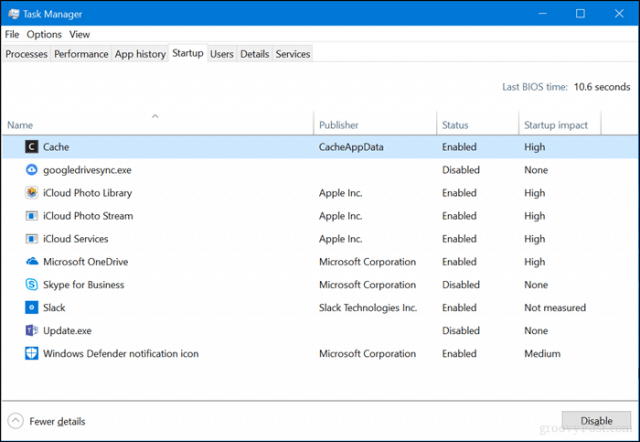640x442 pixels.
Task: Click the iCloud Photo Stream icon
Action: [x=31, y=215]
